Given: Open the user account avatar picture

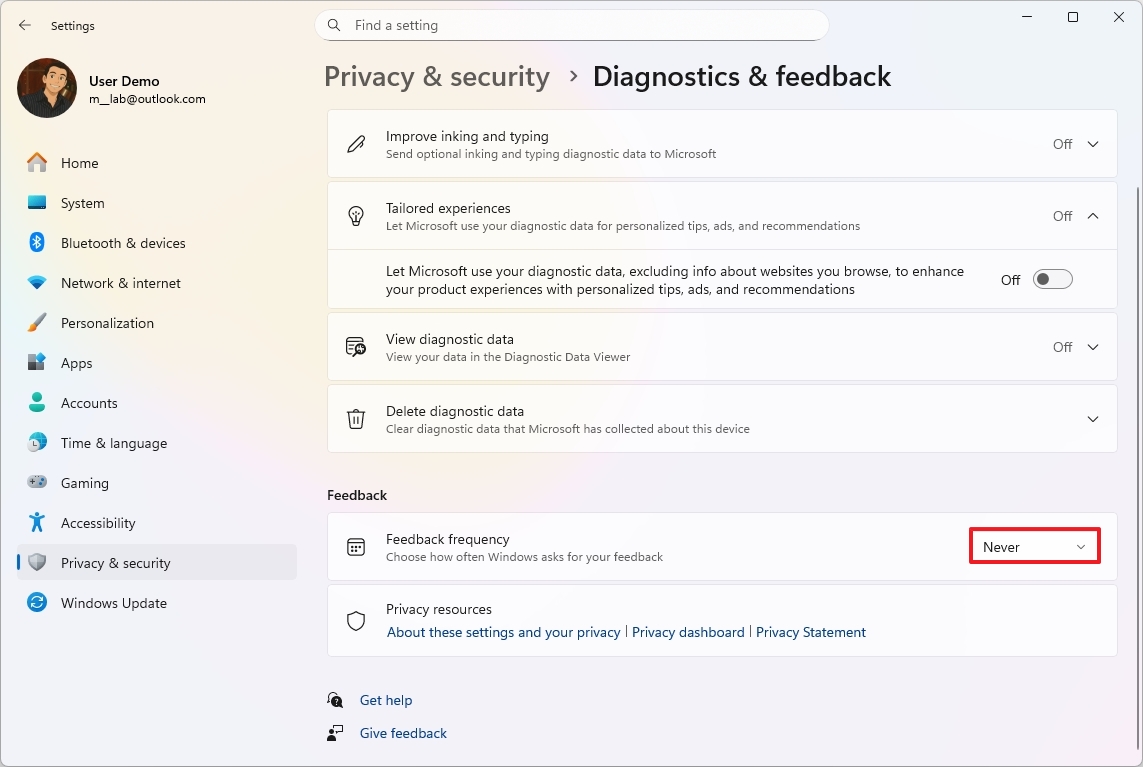Looking at the screenshot, I should coord(46,88).
